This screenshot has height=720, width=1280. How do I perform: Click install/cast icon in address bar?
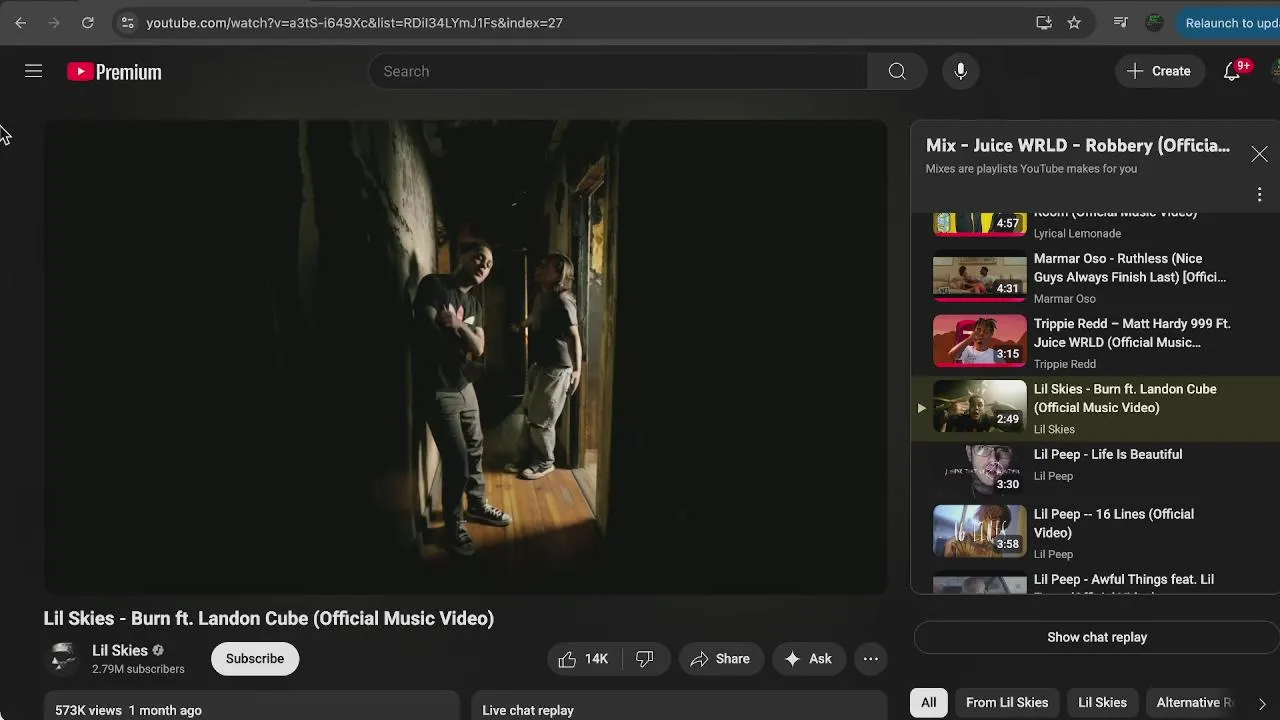[1044, 22]
